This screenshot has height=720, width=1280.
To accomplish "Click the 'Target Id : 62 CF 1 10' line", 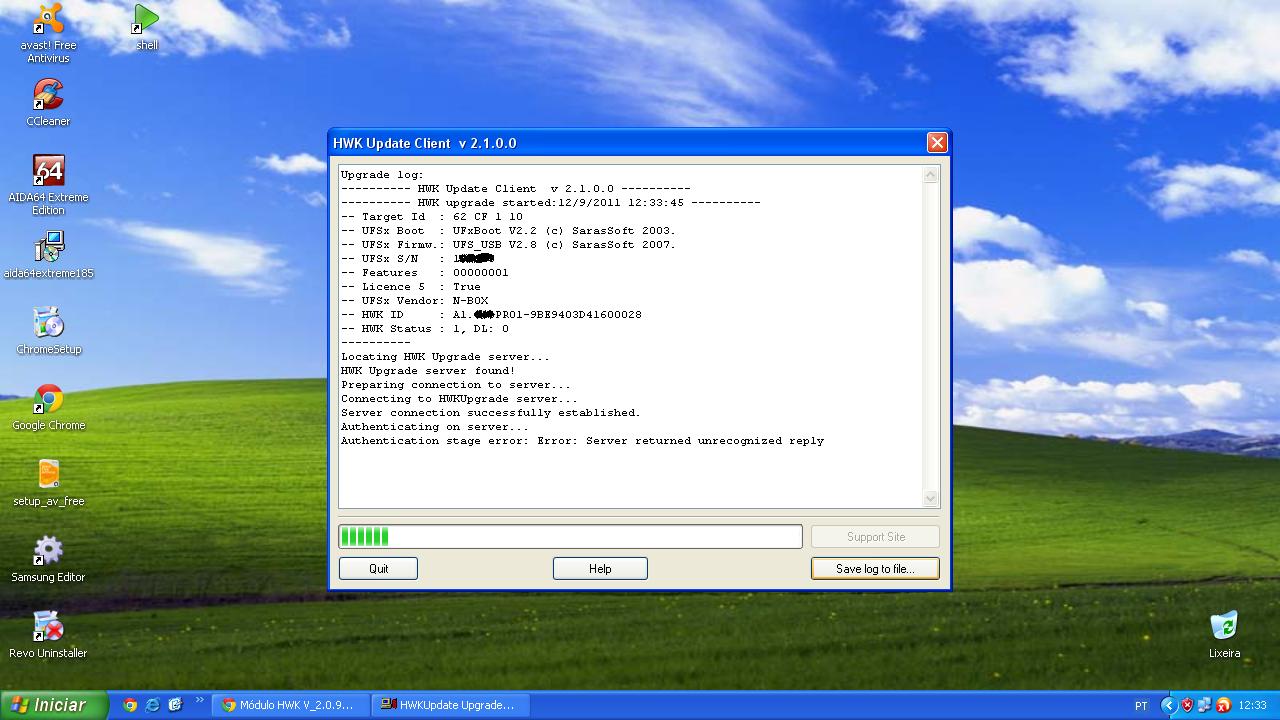I will pos(431,217).
